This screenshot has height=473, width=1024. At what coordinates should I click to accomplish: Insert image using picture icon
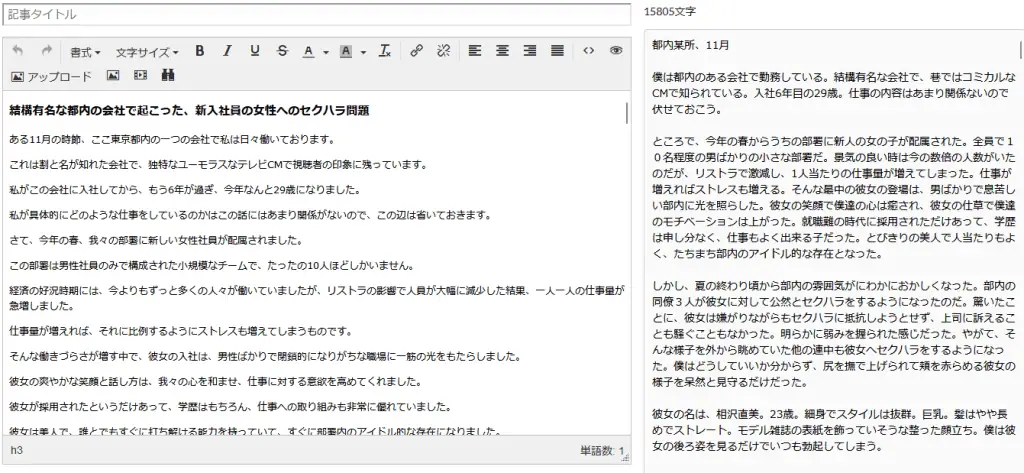[113, 76]
